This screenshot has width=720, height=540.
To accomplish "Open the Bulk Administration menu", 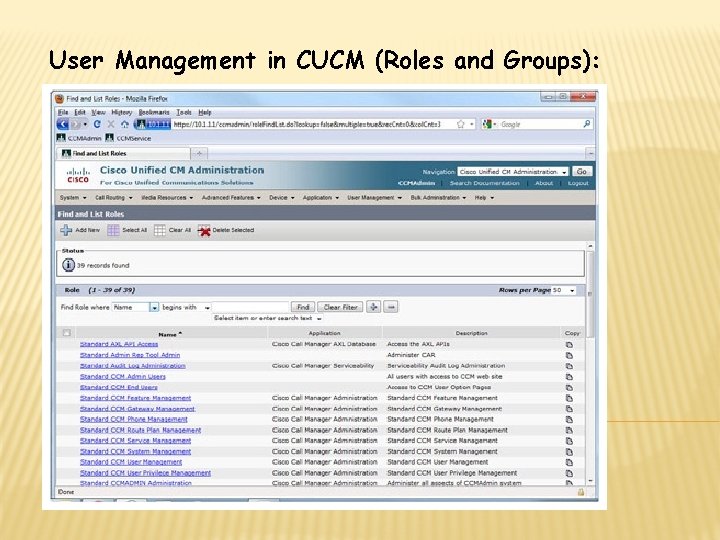I will click(x=438, y=197).
